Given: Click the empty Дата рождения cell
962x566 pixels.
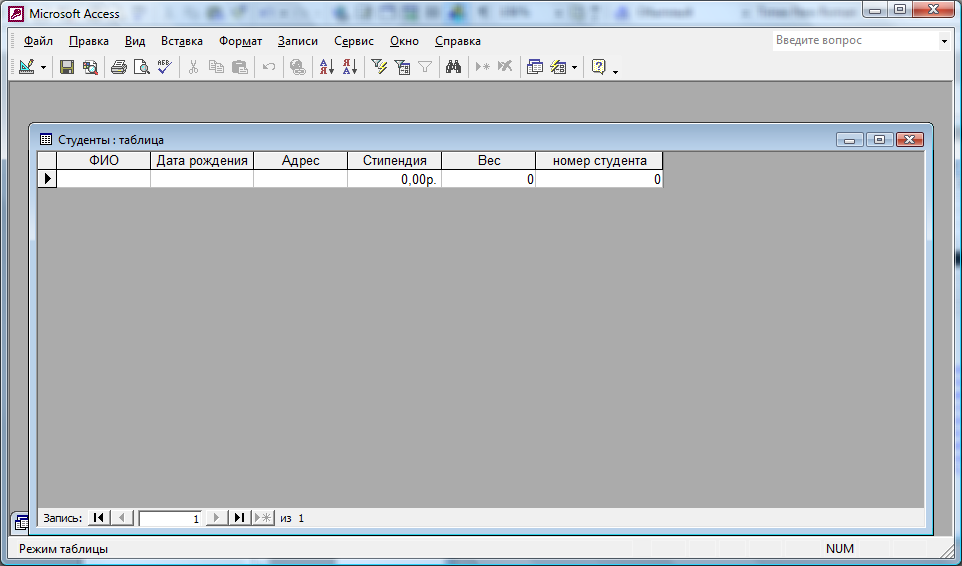Looking at the screenshot, I should pos(202,179).
